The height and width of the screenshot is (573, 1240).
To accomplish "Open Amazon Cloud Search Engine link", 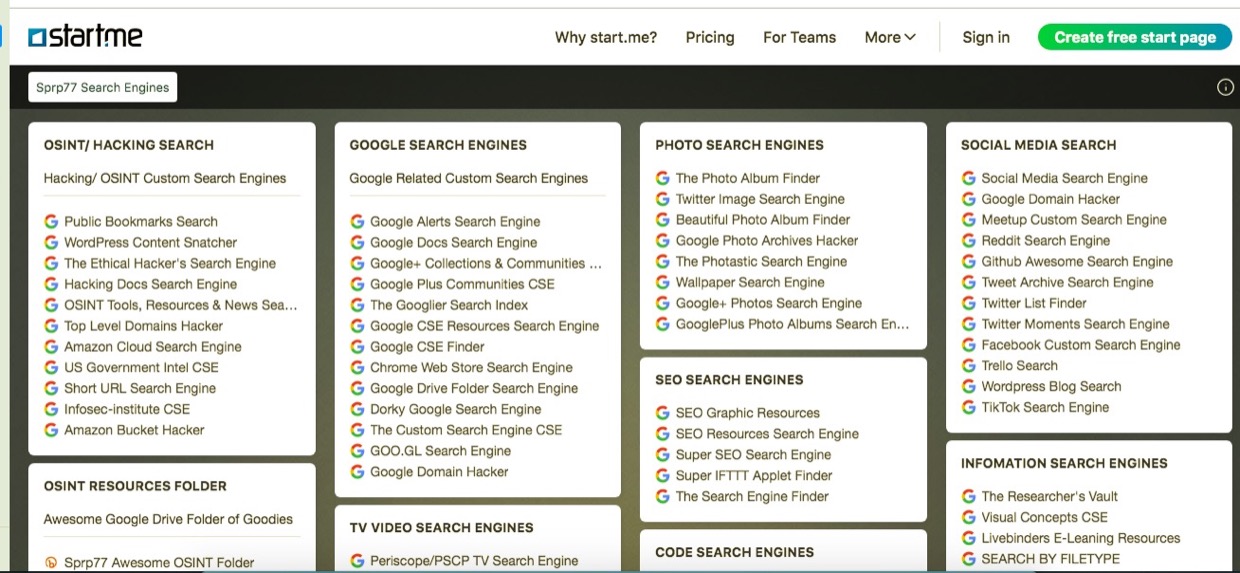I will click(x=153, y=347).
